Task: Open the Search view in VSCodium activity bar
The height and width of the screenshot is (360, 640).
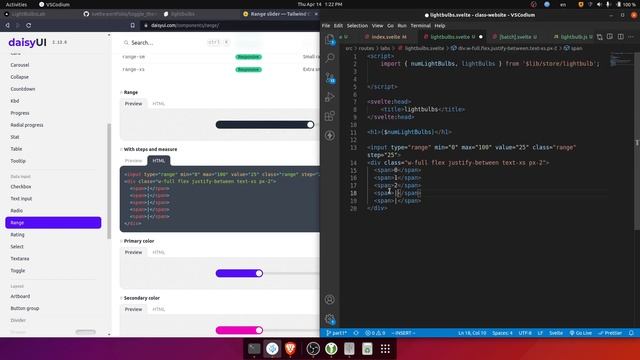Action: 330,58
